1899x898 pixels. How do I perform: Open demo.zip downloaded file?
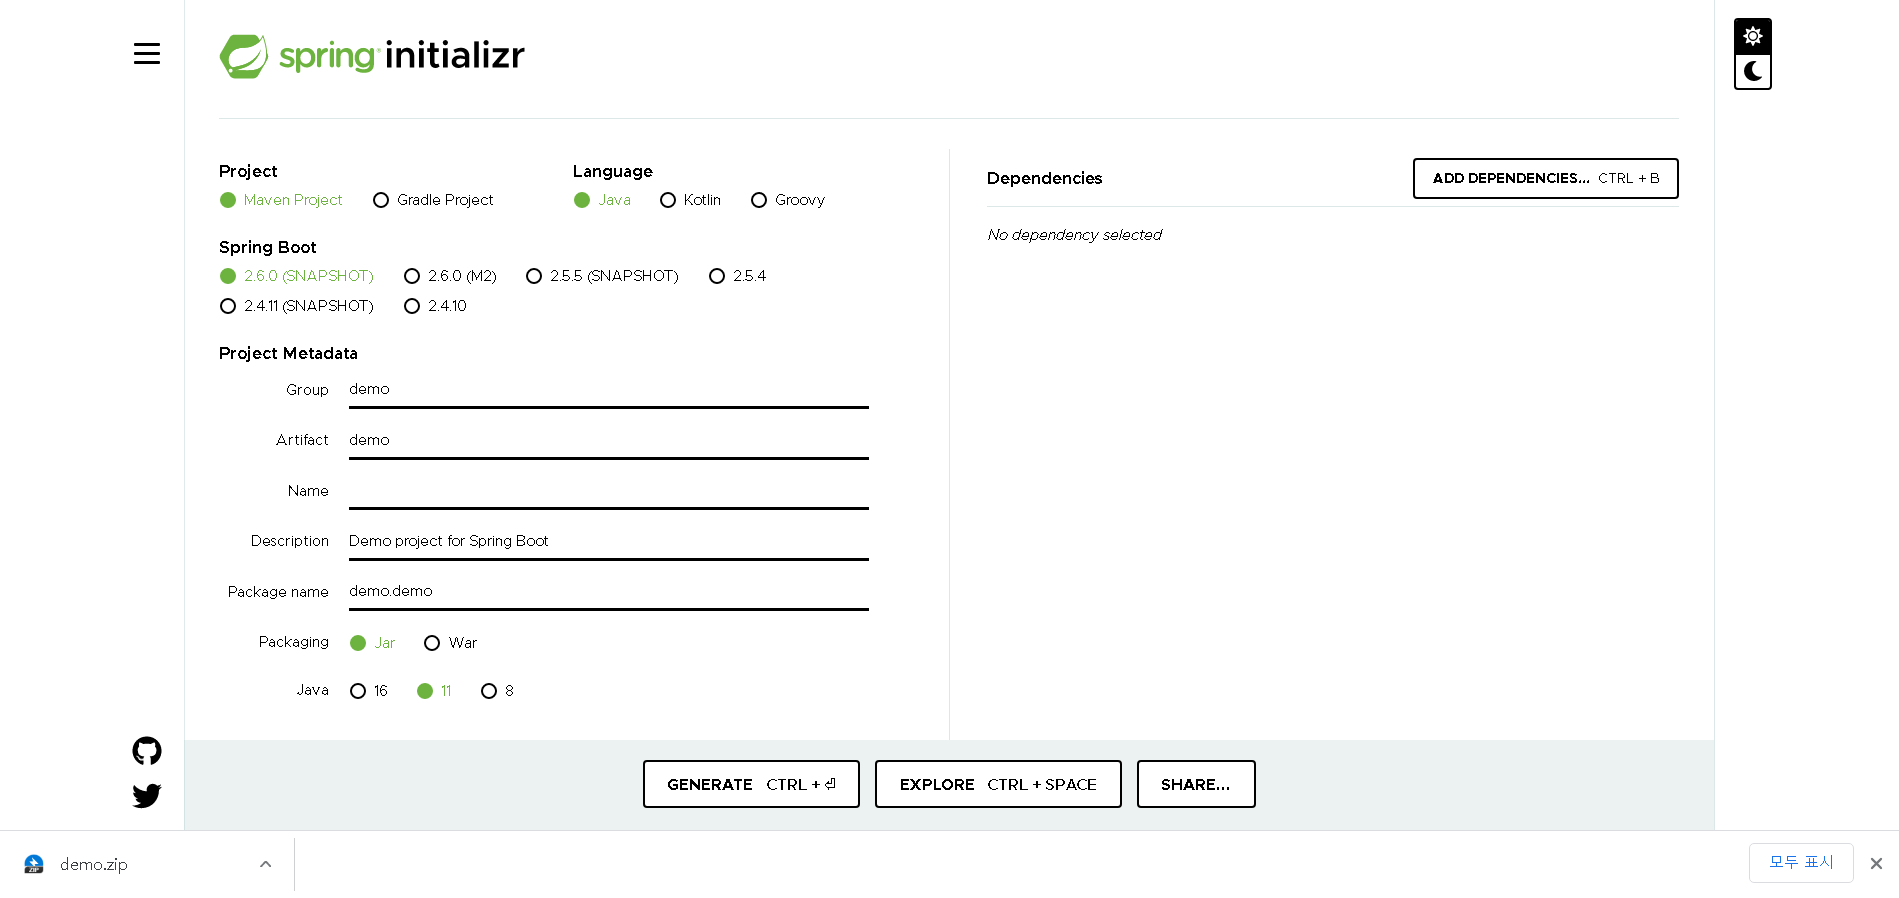coord(93,864)
